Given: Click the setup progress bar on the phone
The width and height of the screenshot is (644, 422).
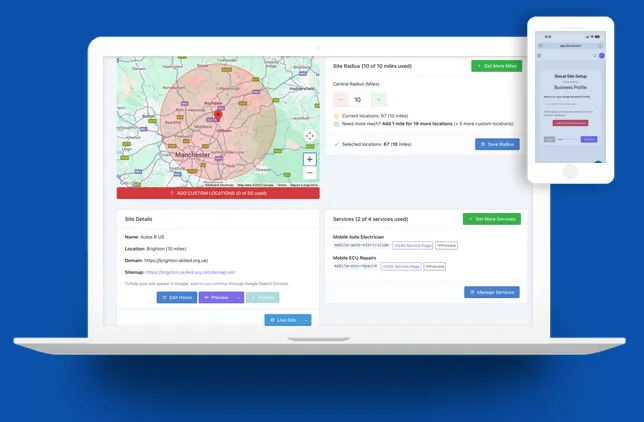Looking at the screenshot, I should pos(567,139).
